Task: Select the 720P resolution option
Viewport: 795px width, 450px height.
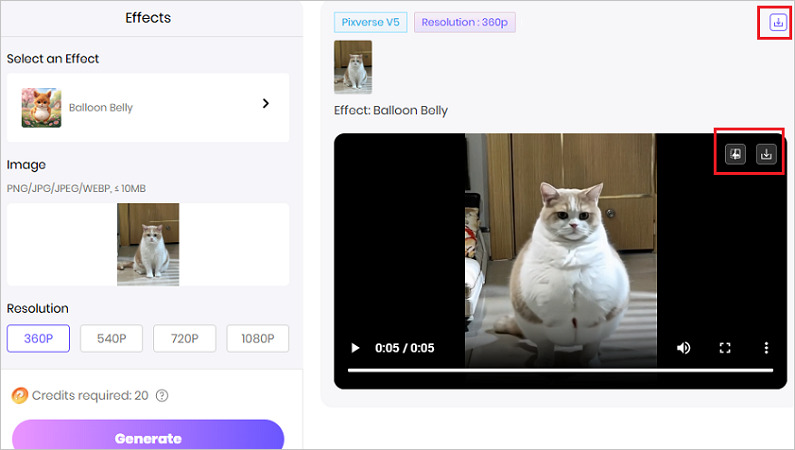Action: pos(185,339)
